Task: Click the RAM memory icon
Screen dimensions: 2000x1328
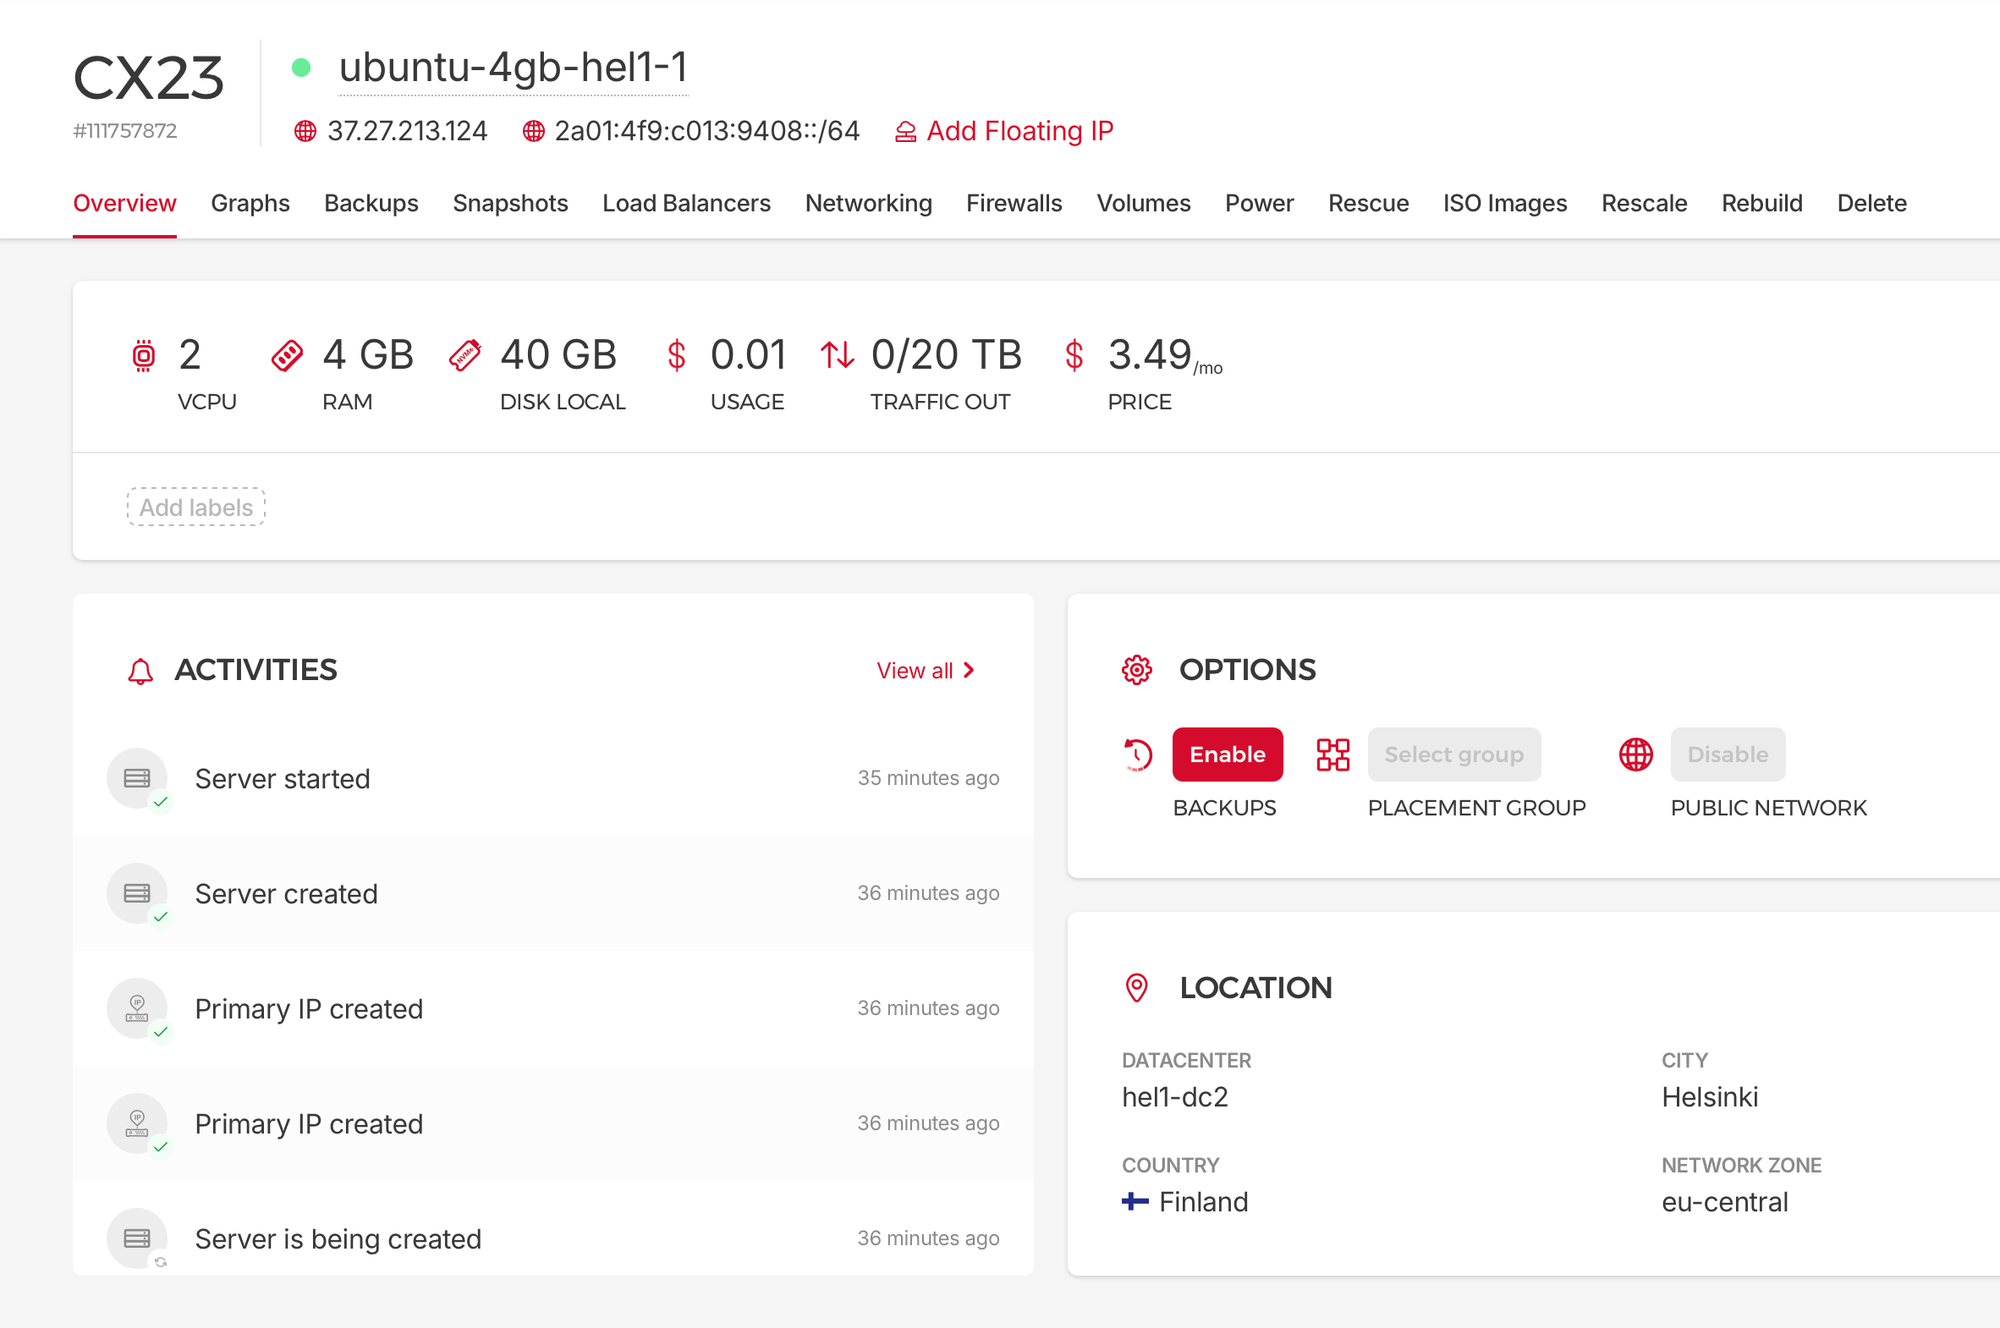Action: (x=287, y=355)
